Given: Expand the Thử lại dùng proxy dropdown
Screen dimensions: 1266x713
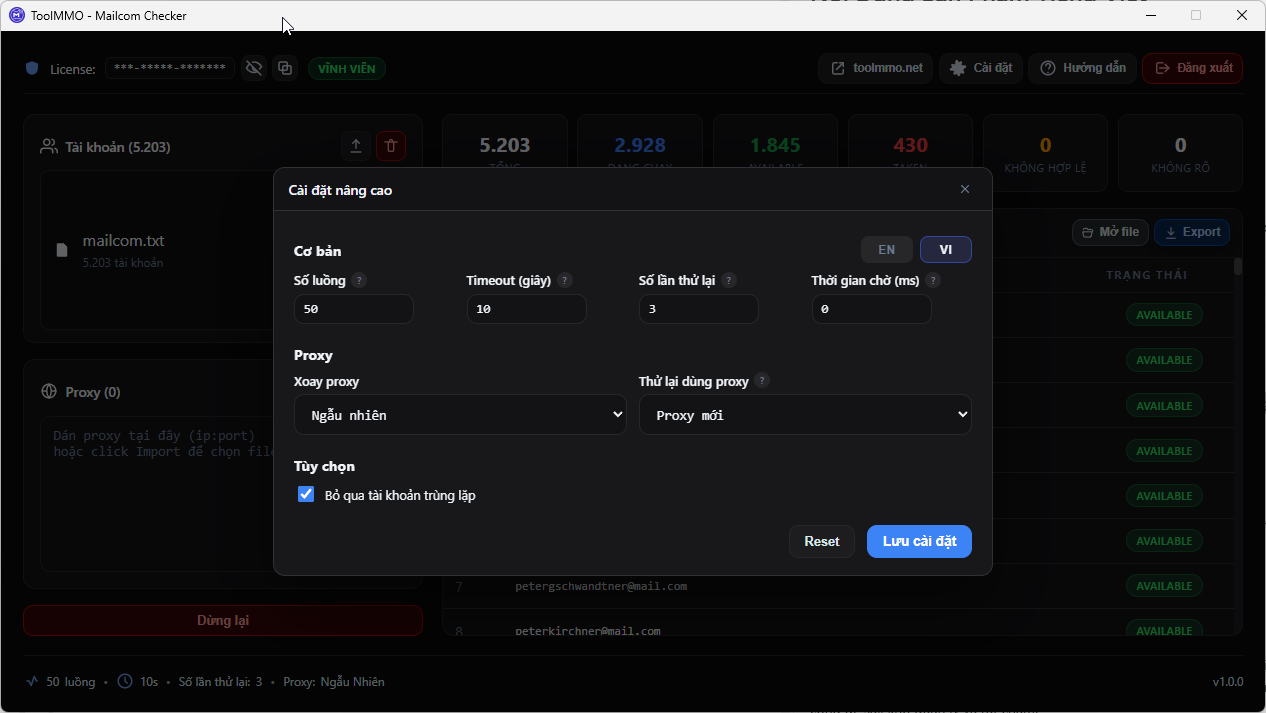Looking at the screenshot, I should (x=805, y=414).
